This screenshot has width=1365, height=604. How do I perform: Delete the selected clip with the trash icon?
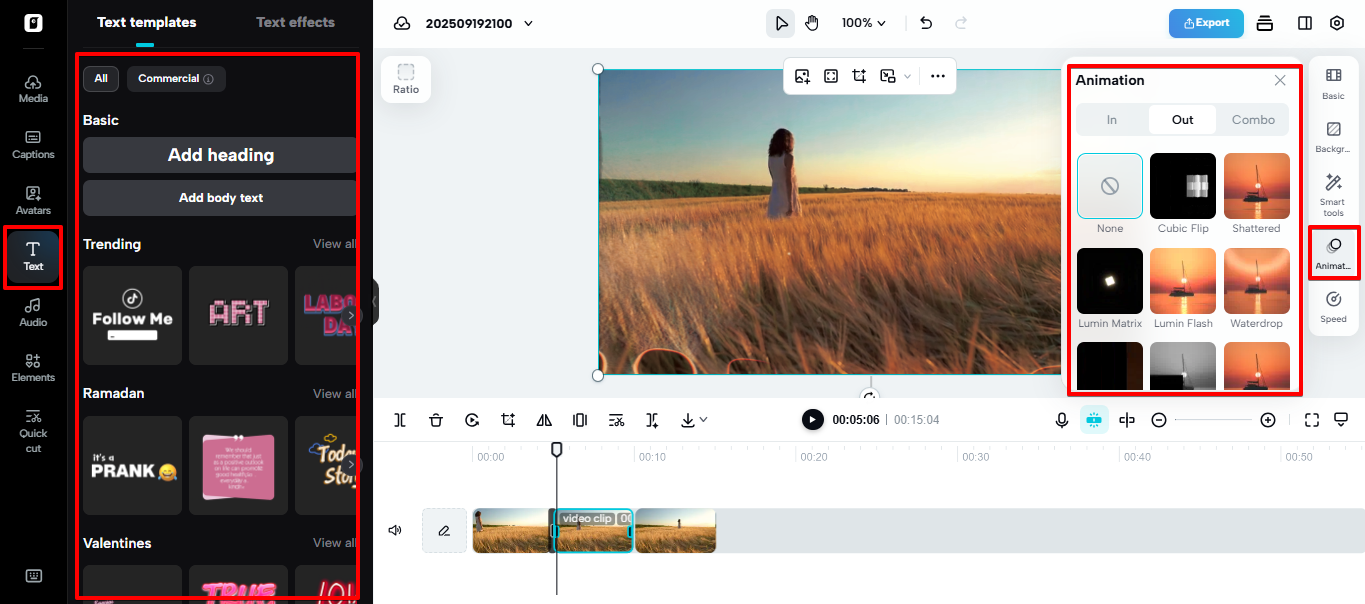point(436,419)
